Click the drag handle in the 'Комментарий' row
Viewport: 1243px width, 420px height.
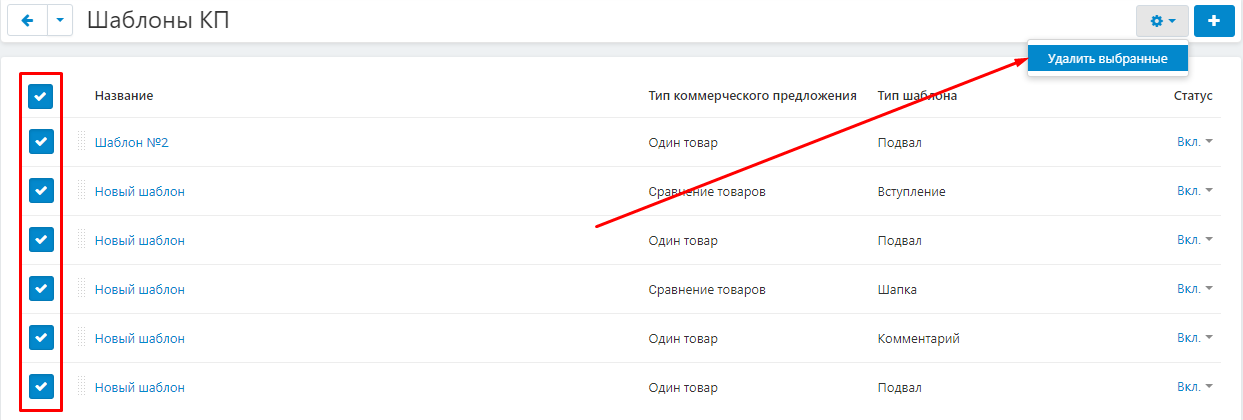(x=82, y=338)
